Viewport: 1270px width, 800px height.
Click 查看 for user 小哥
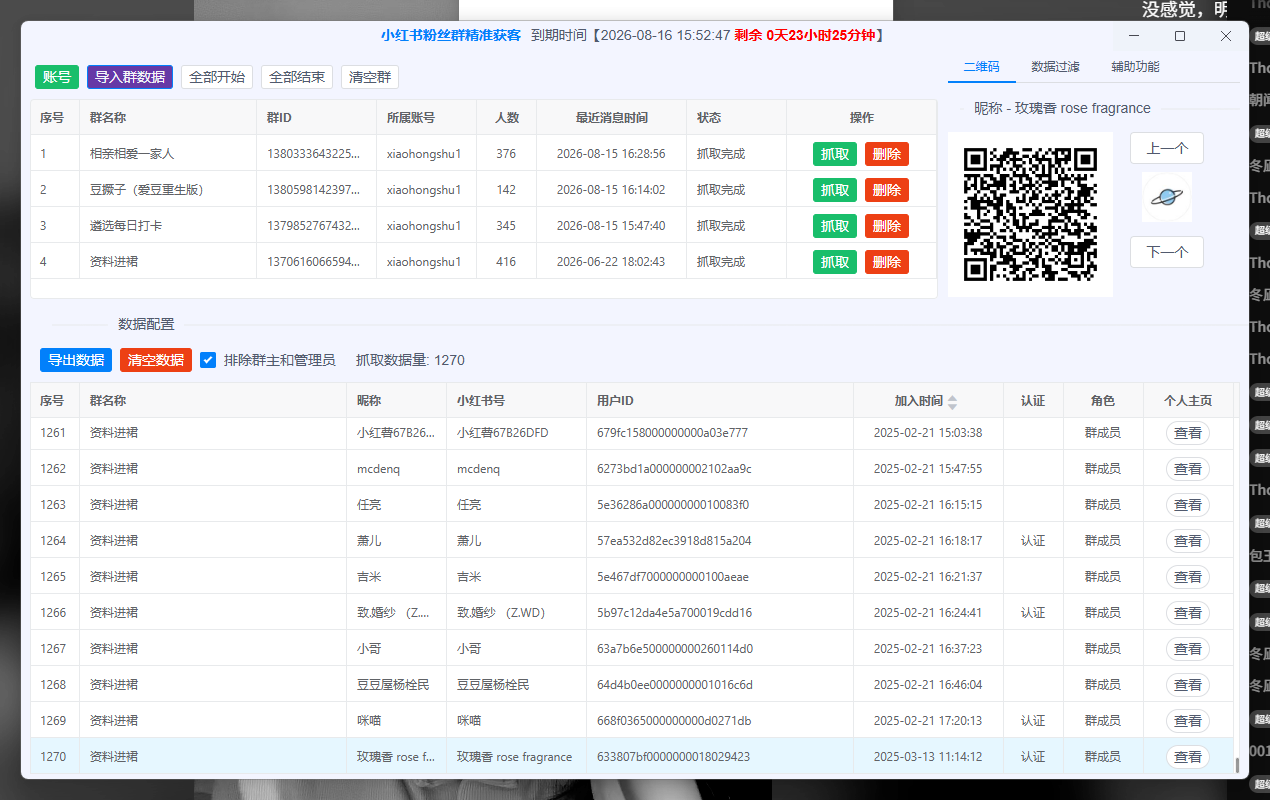click(1188, 649)
